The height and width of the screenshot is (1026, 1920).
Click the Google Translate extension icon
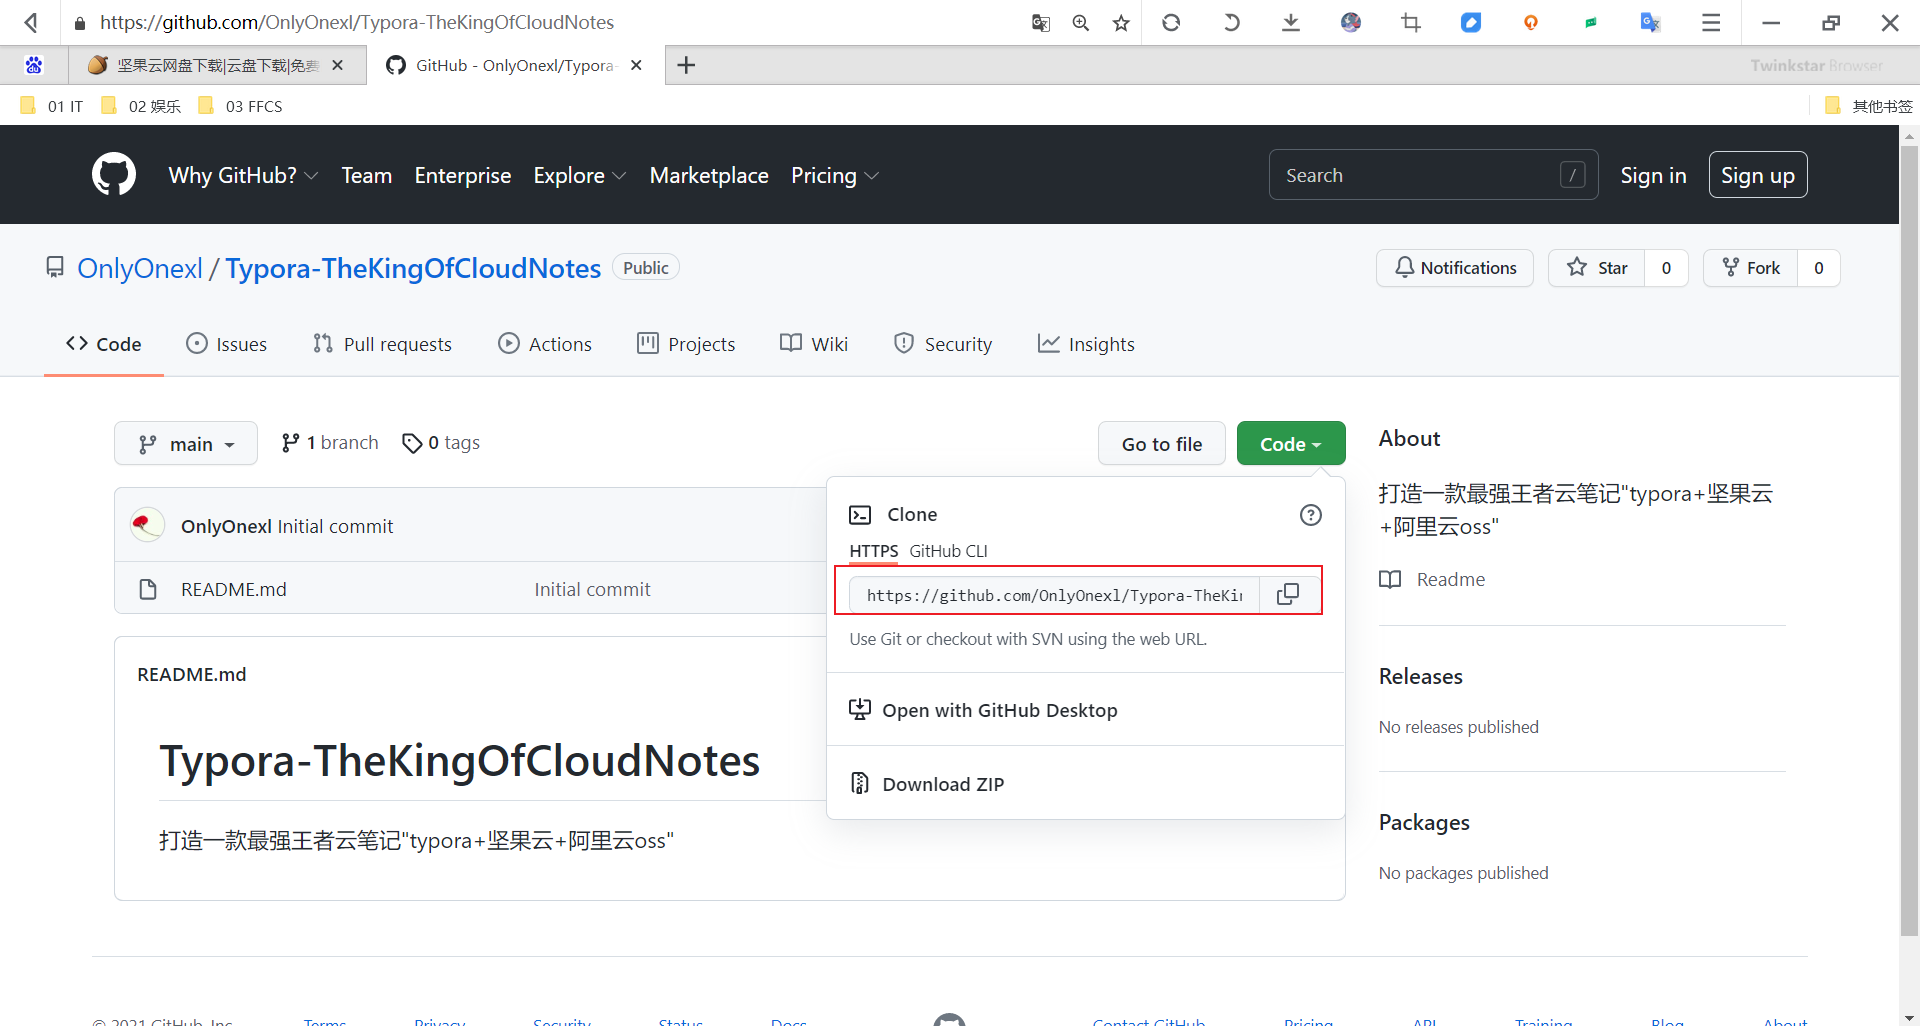1651,22
